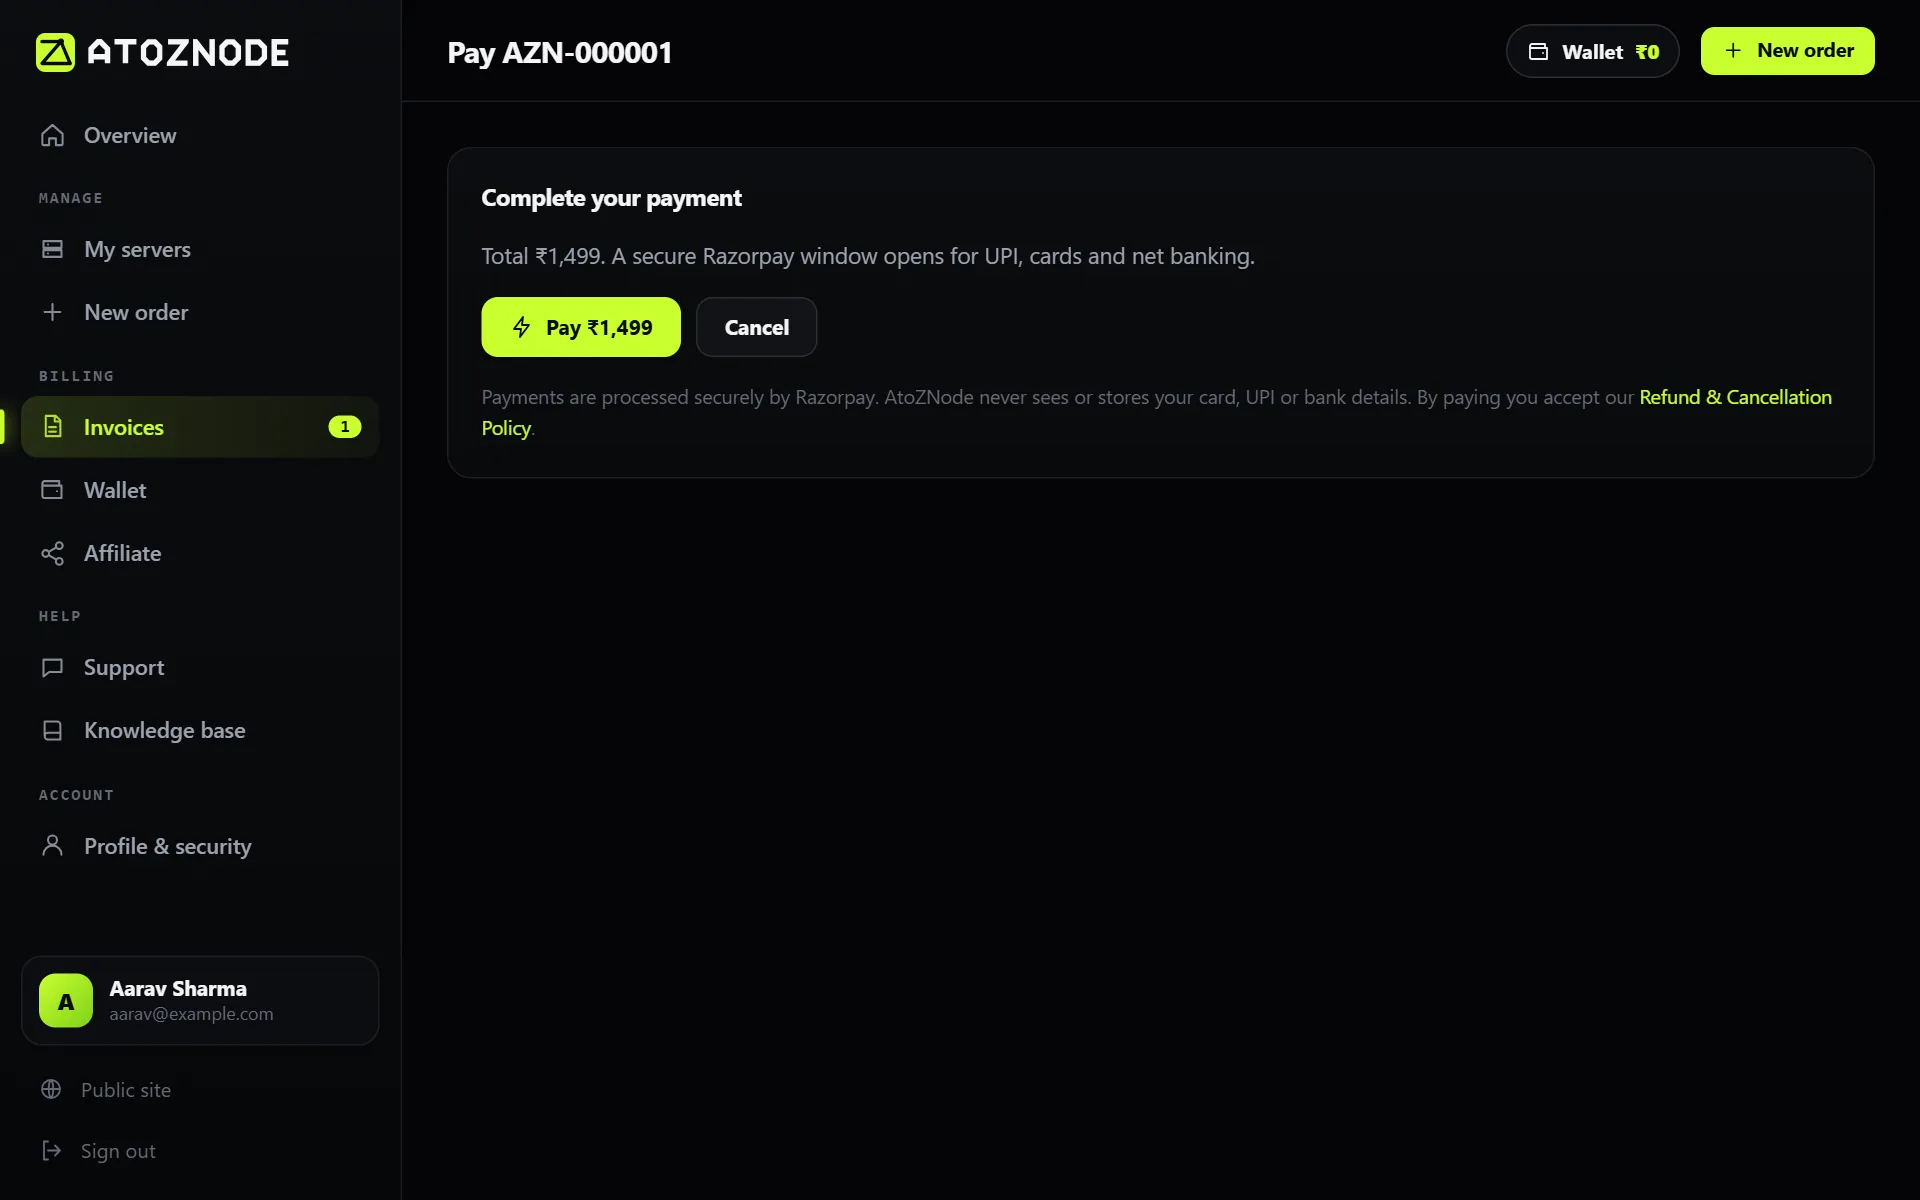Image resolution: width=1920 pixels, height=1200 pixels.
Task: Sign out of the account
Action: [118, 1151]
